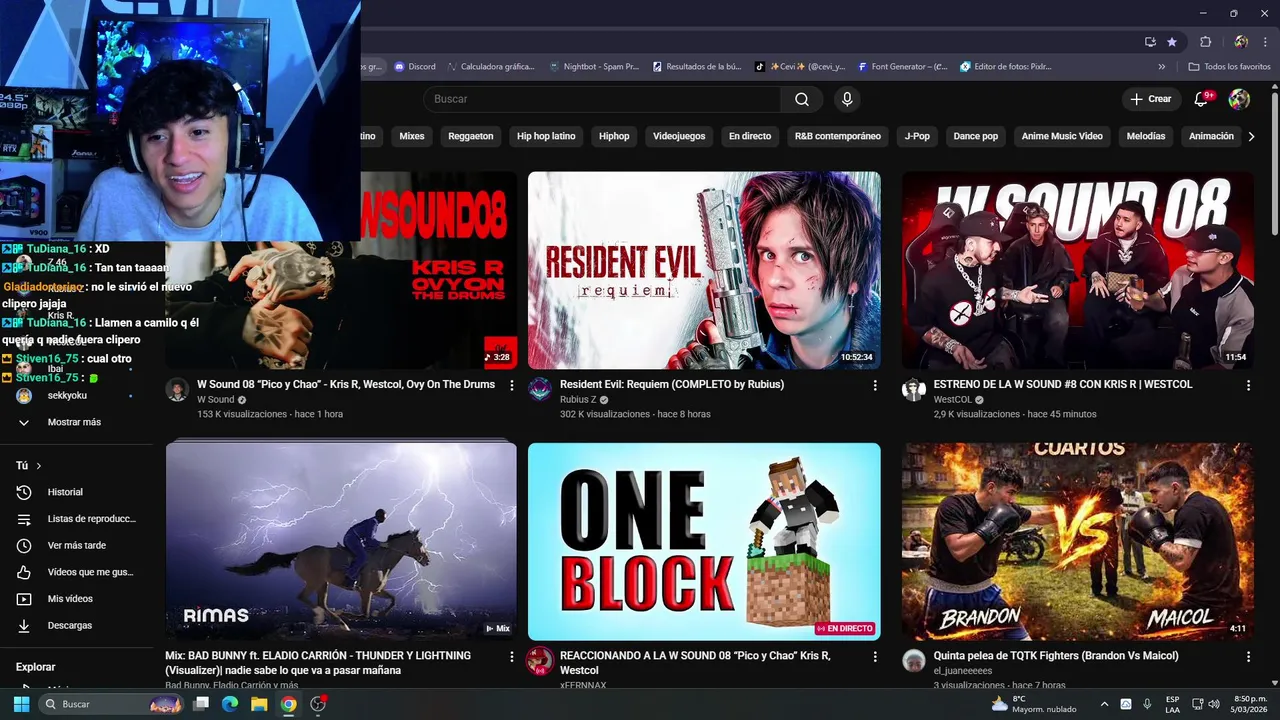Bookmark this page with the star icon
Image resolution: width=1280 pixels, height=720 pixels.
[x=1172, y=42]
